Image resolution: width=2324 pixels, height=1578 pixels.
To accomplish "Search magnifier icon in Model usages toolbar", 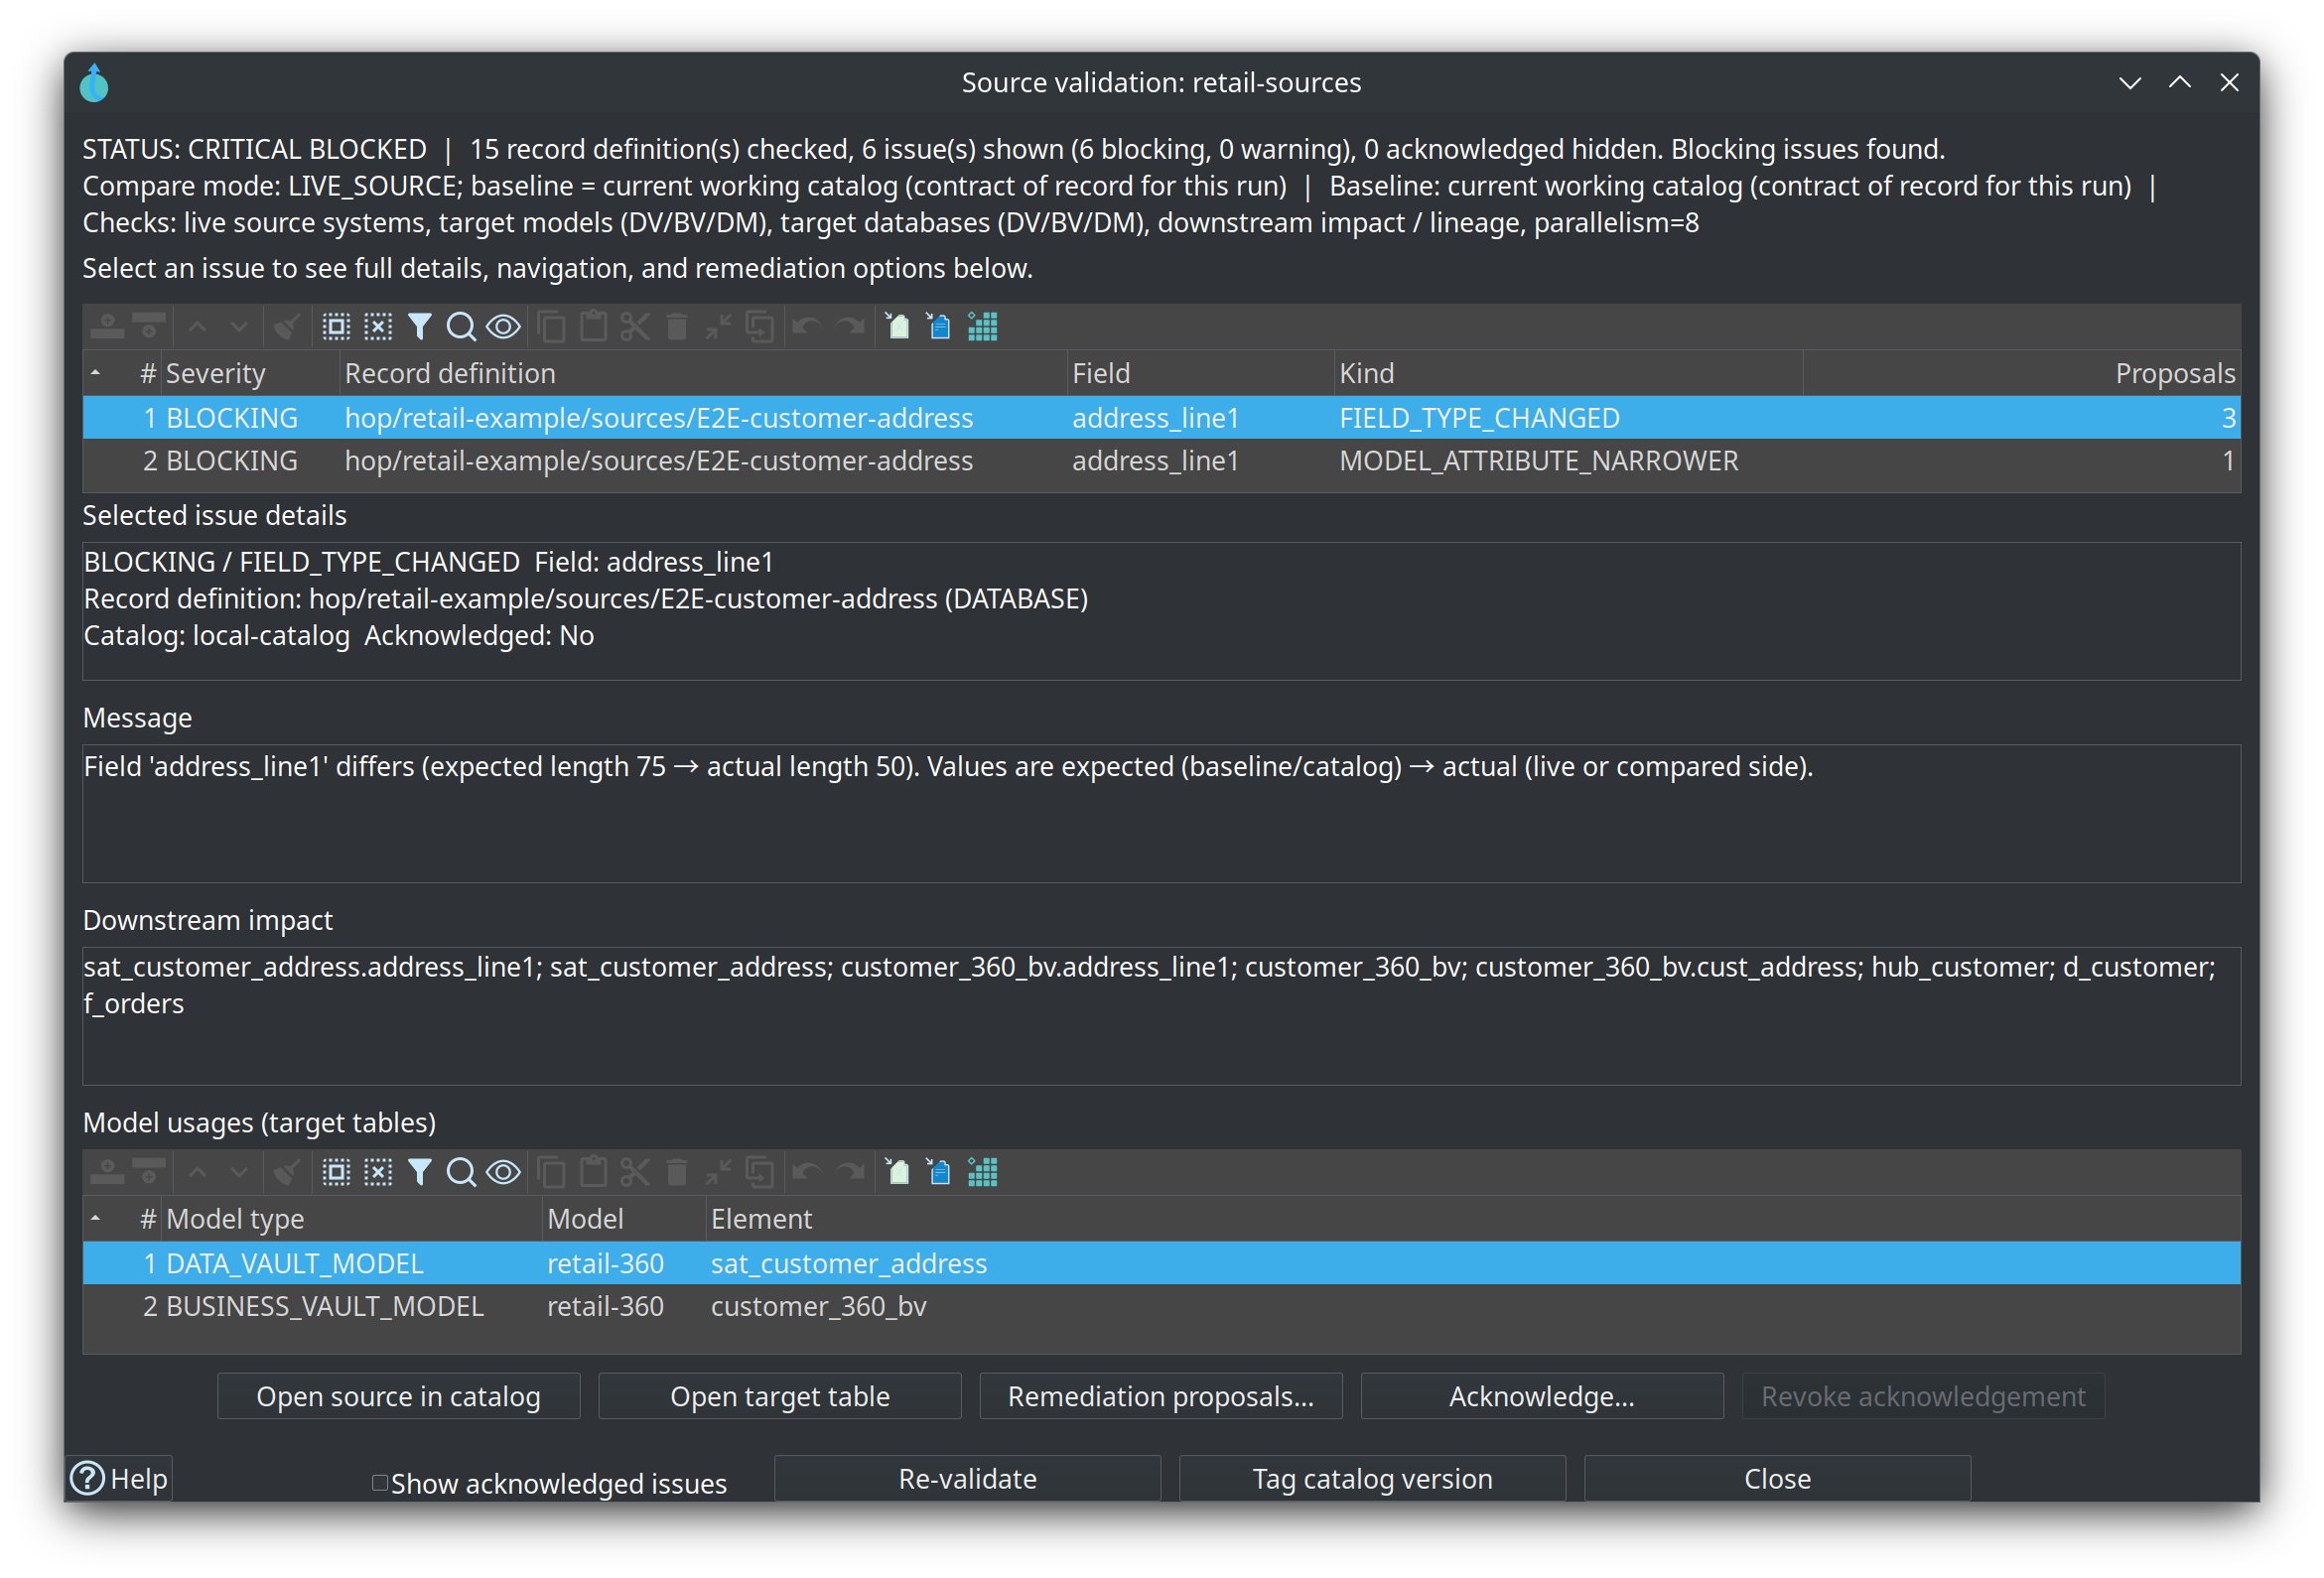I will coord(461,1172).
